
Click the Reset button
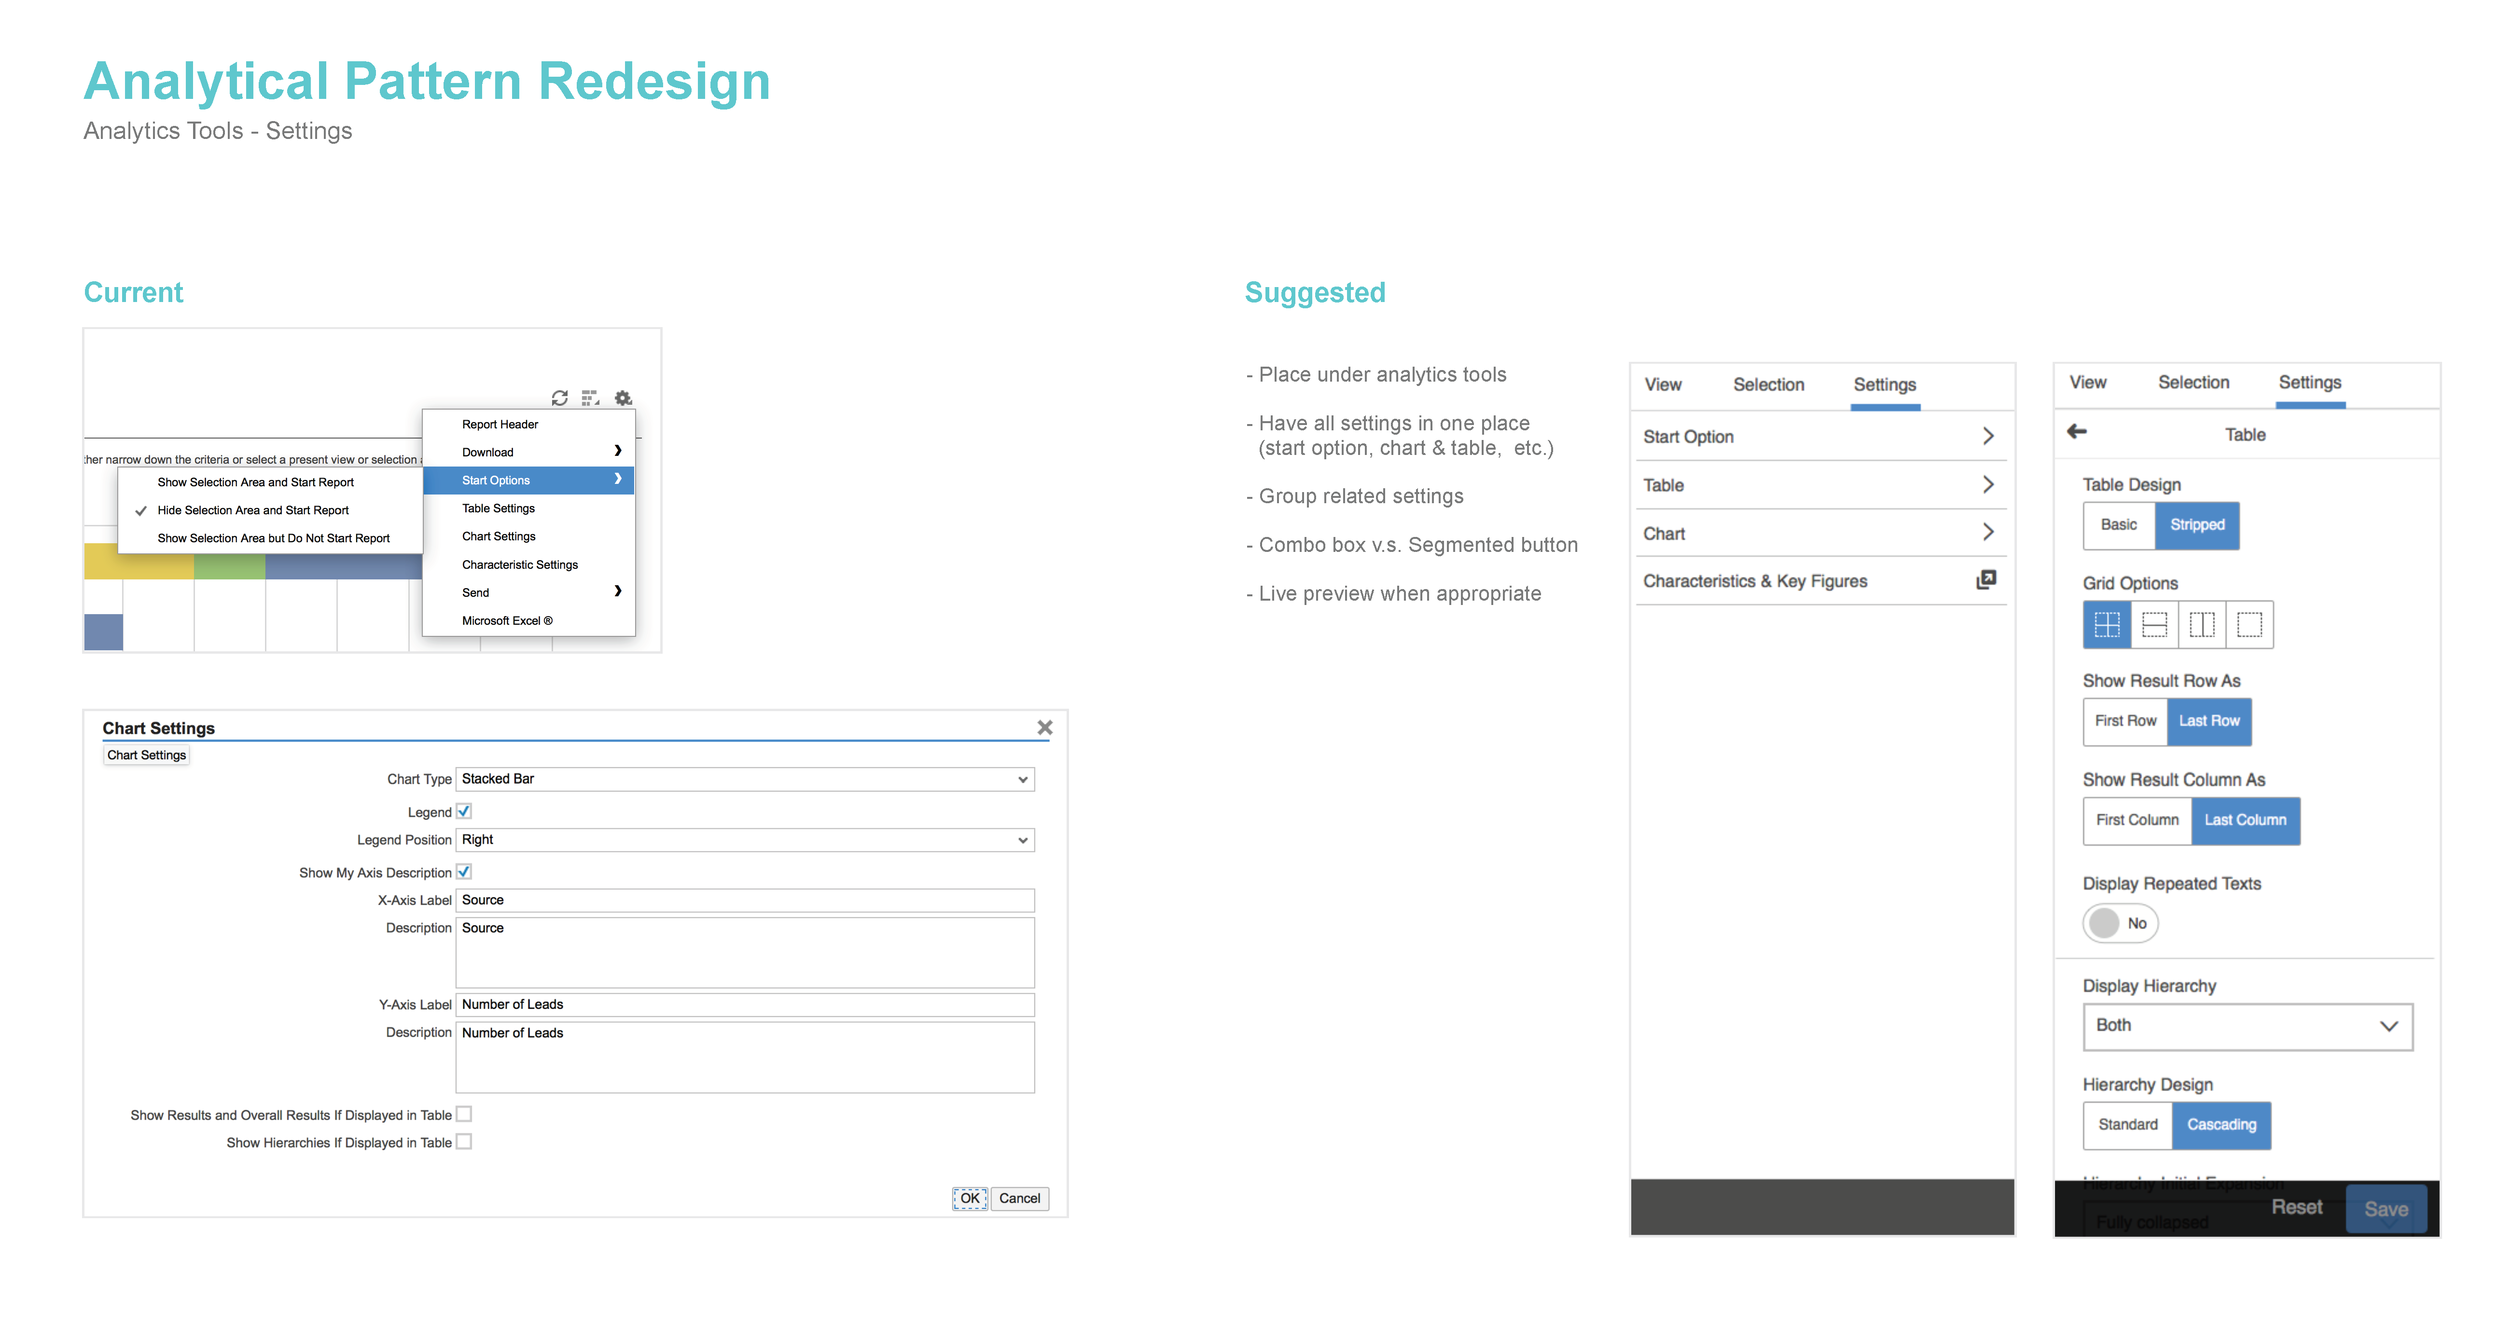(x=2296, y=1207)
